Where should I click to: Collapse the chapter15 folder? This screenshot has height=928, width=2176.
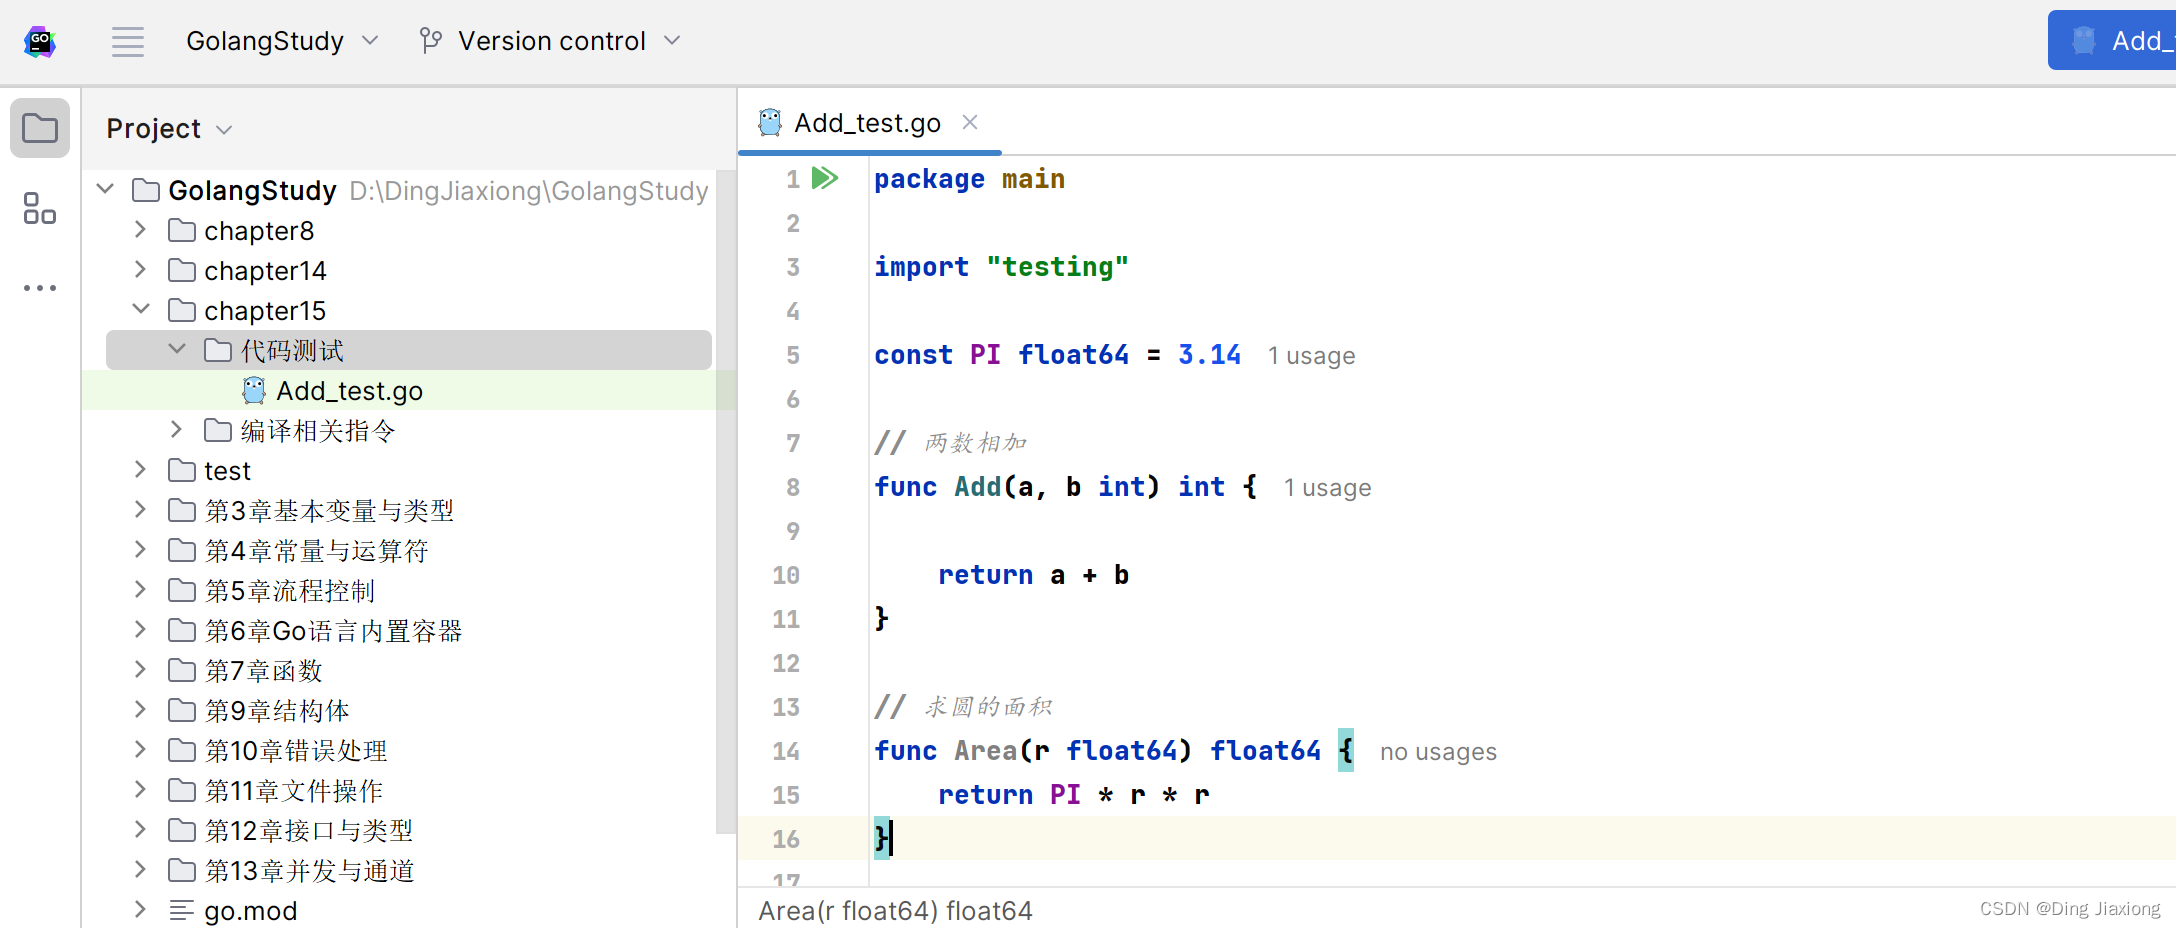point(141,310)
